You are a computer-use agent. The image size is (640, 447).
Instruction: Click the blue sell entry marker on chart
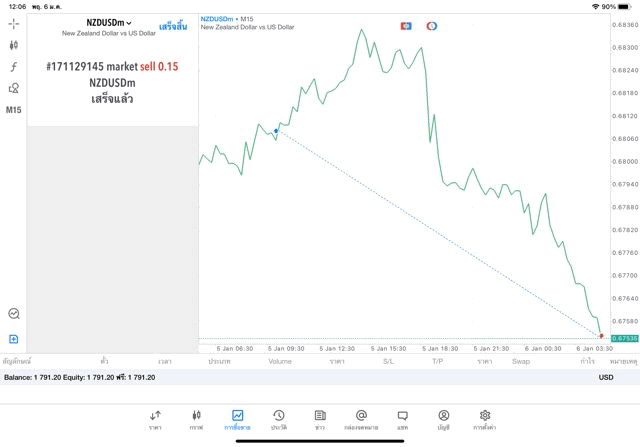(x=276, y=130)
